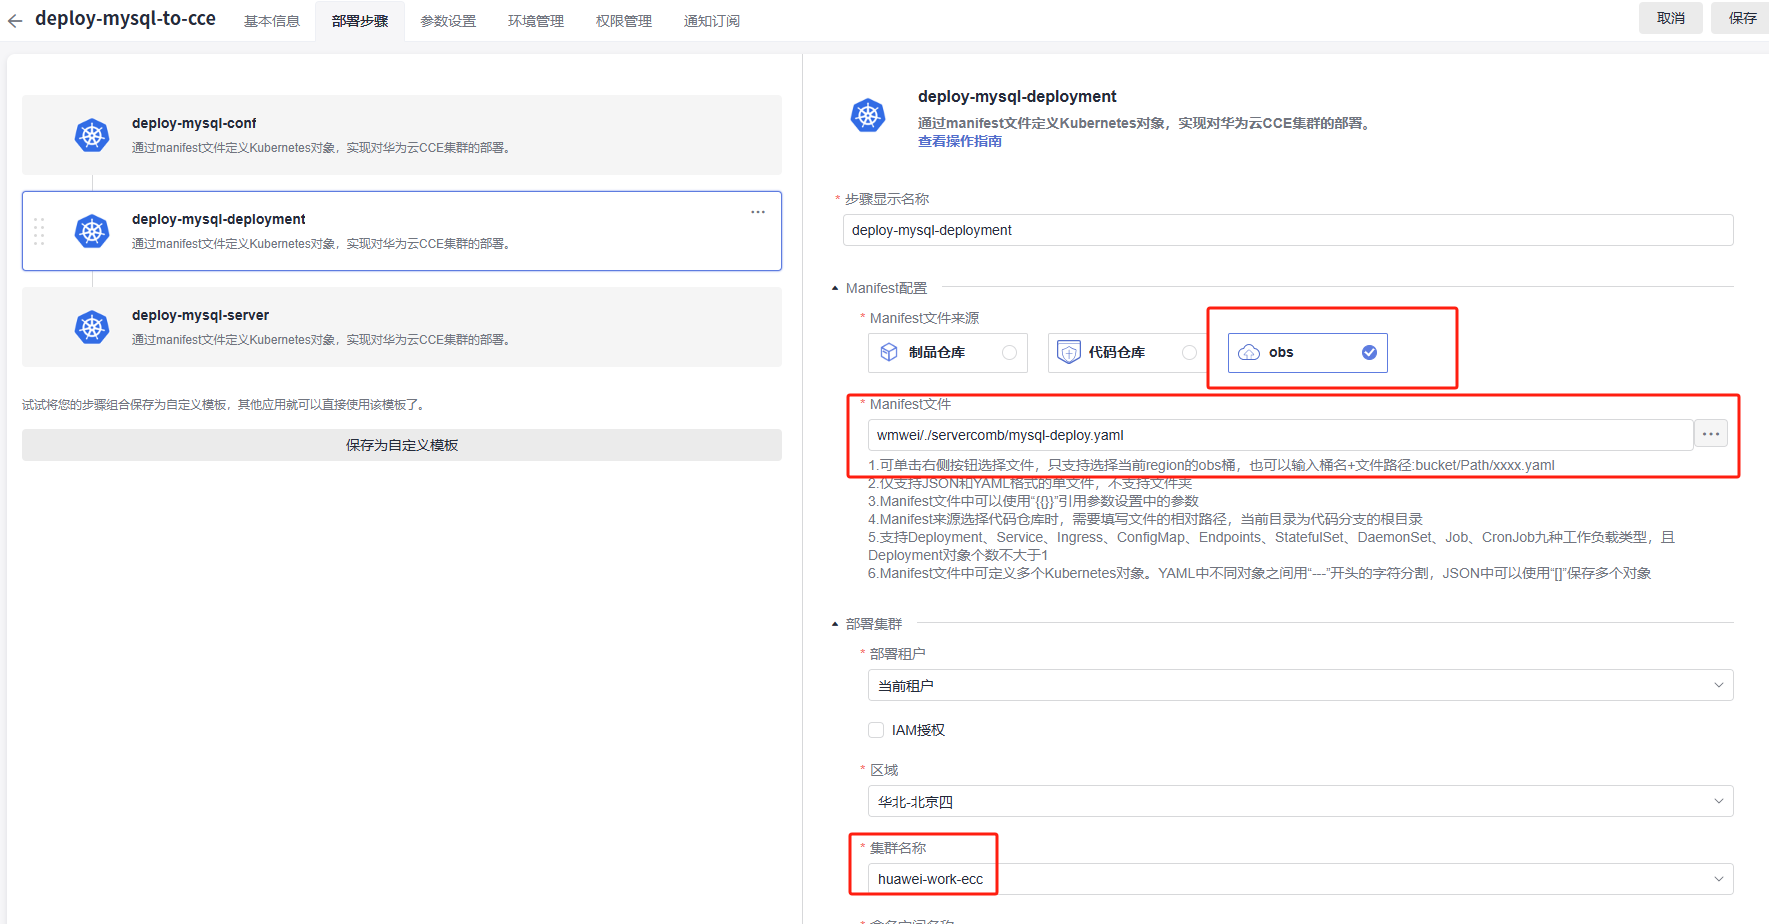Select 代码仓库 as Manifest source
The image size is (1769, 924).
pos(1128,353)
